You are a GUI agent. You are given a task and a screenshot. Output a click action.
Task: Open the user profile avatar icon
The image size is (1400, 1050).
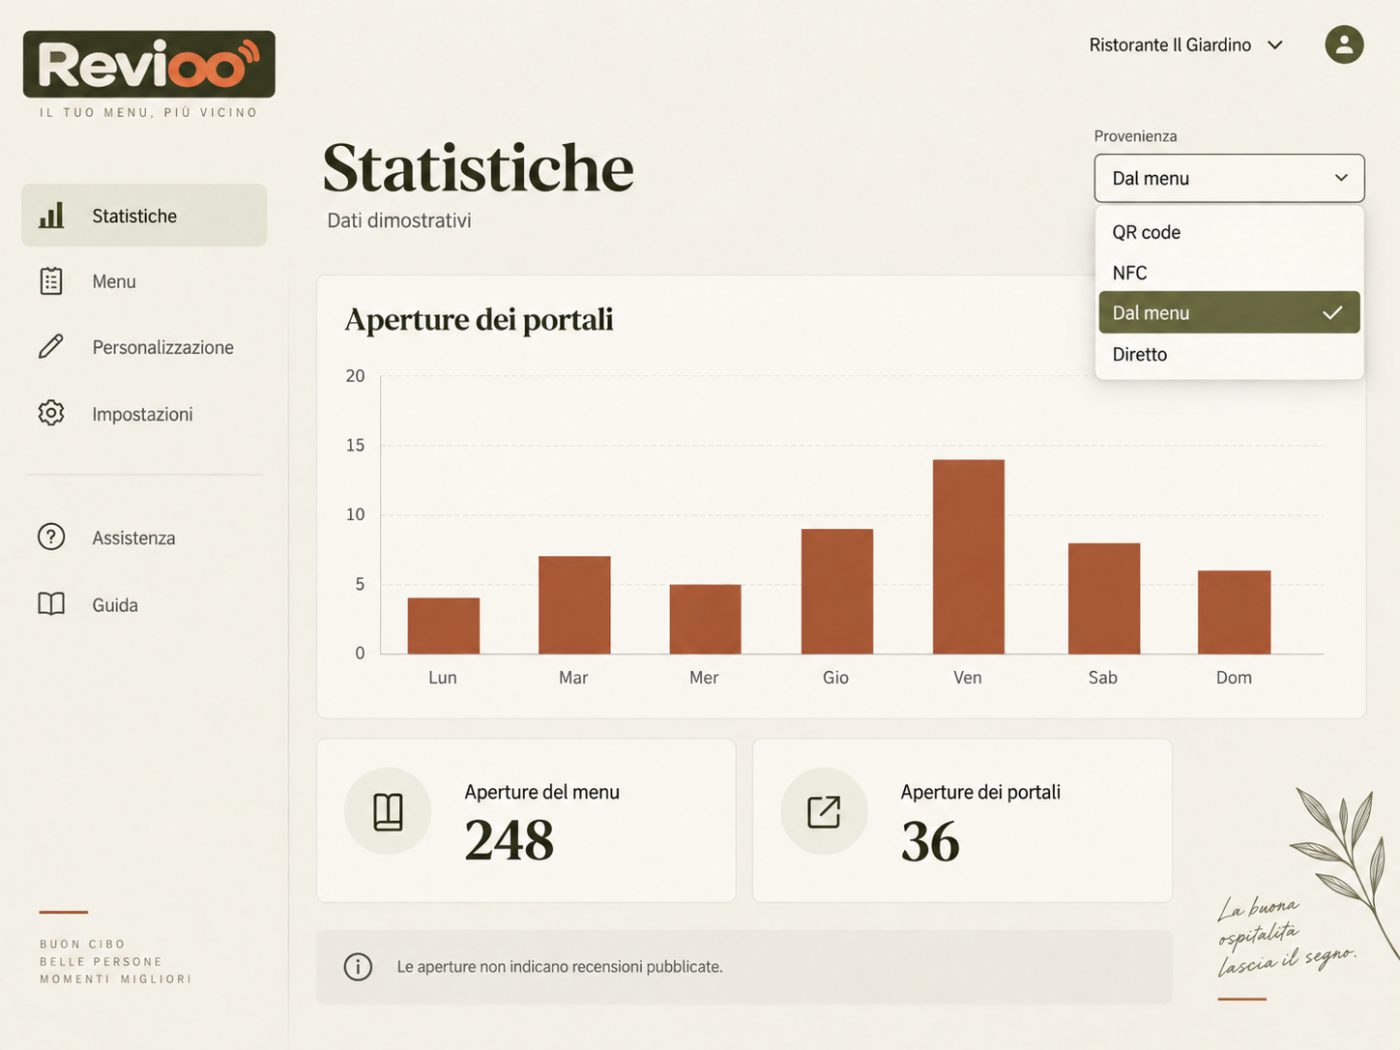[x=1344, y=44]
